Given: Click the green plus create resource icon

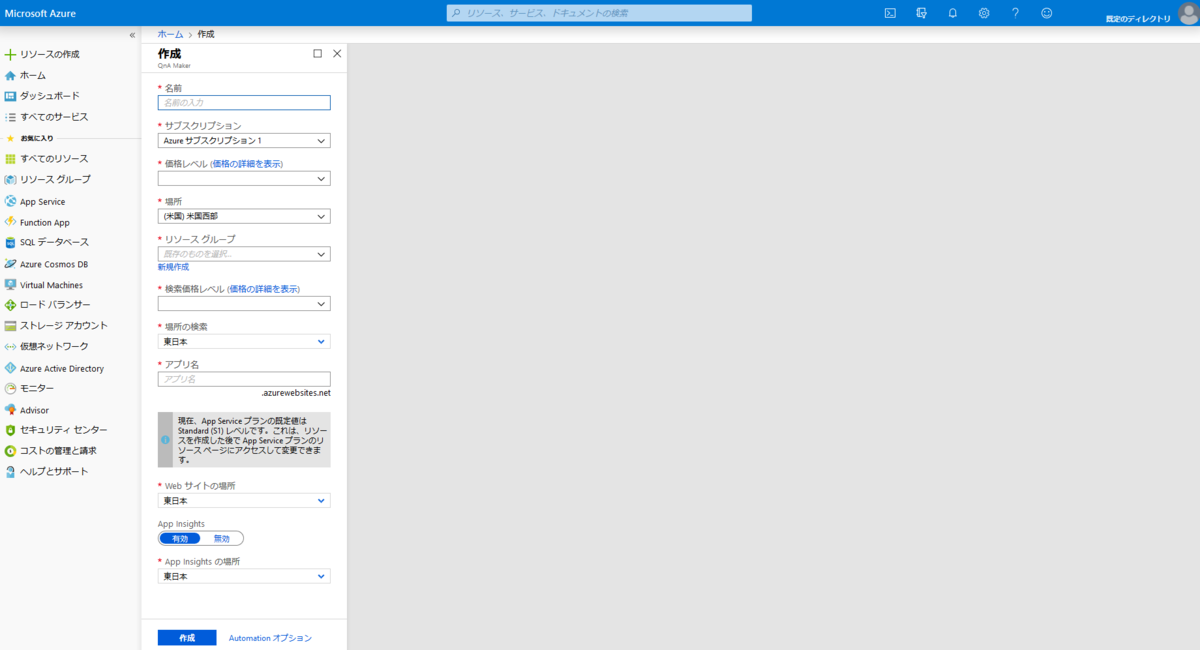Looking at the screenshot, I should pyautogui.click(x=10, y=54).
